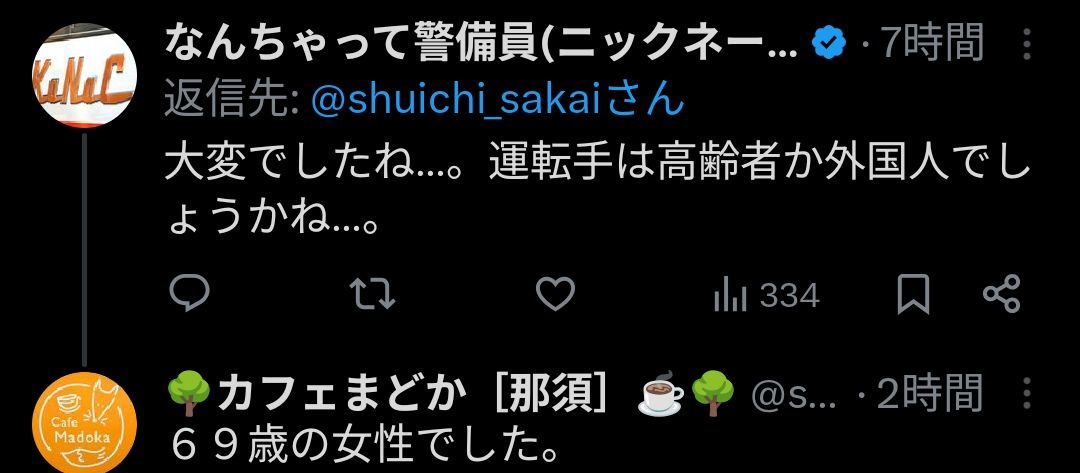Screen dimensions: 1080x473
Task: View analytics showing 334 views
Action: pyautogui.click(x=767, y=296)
